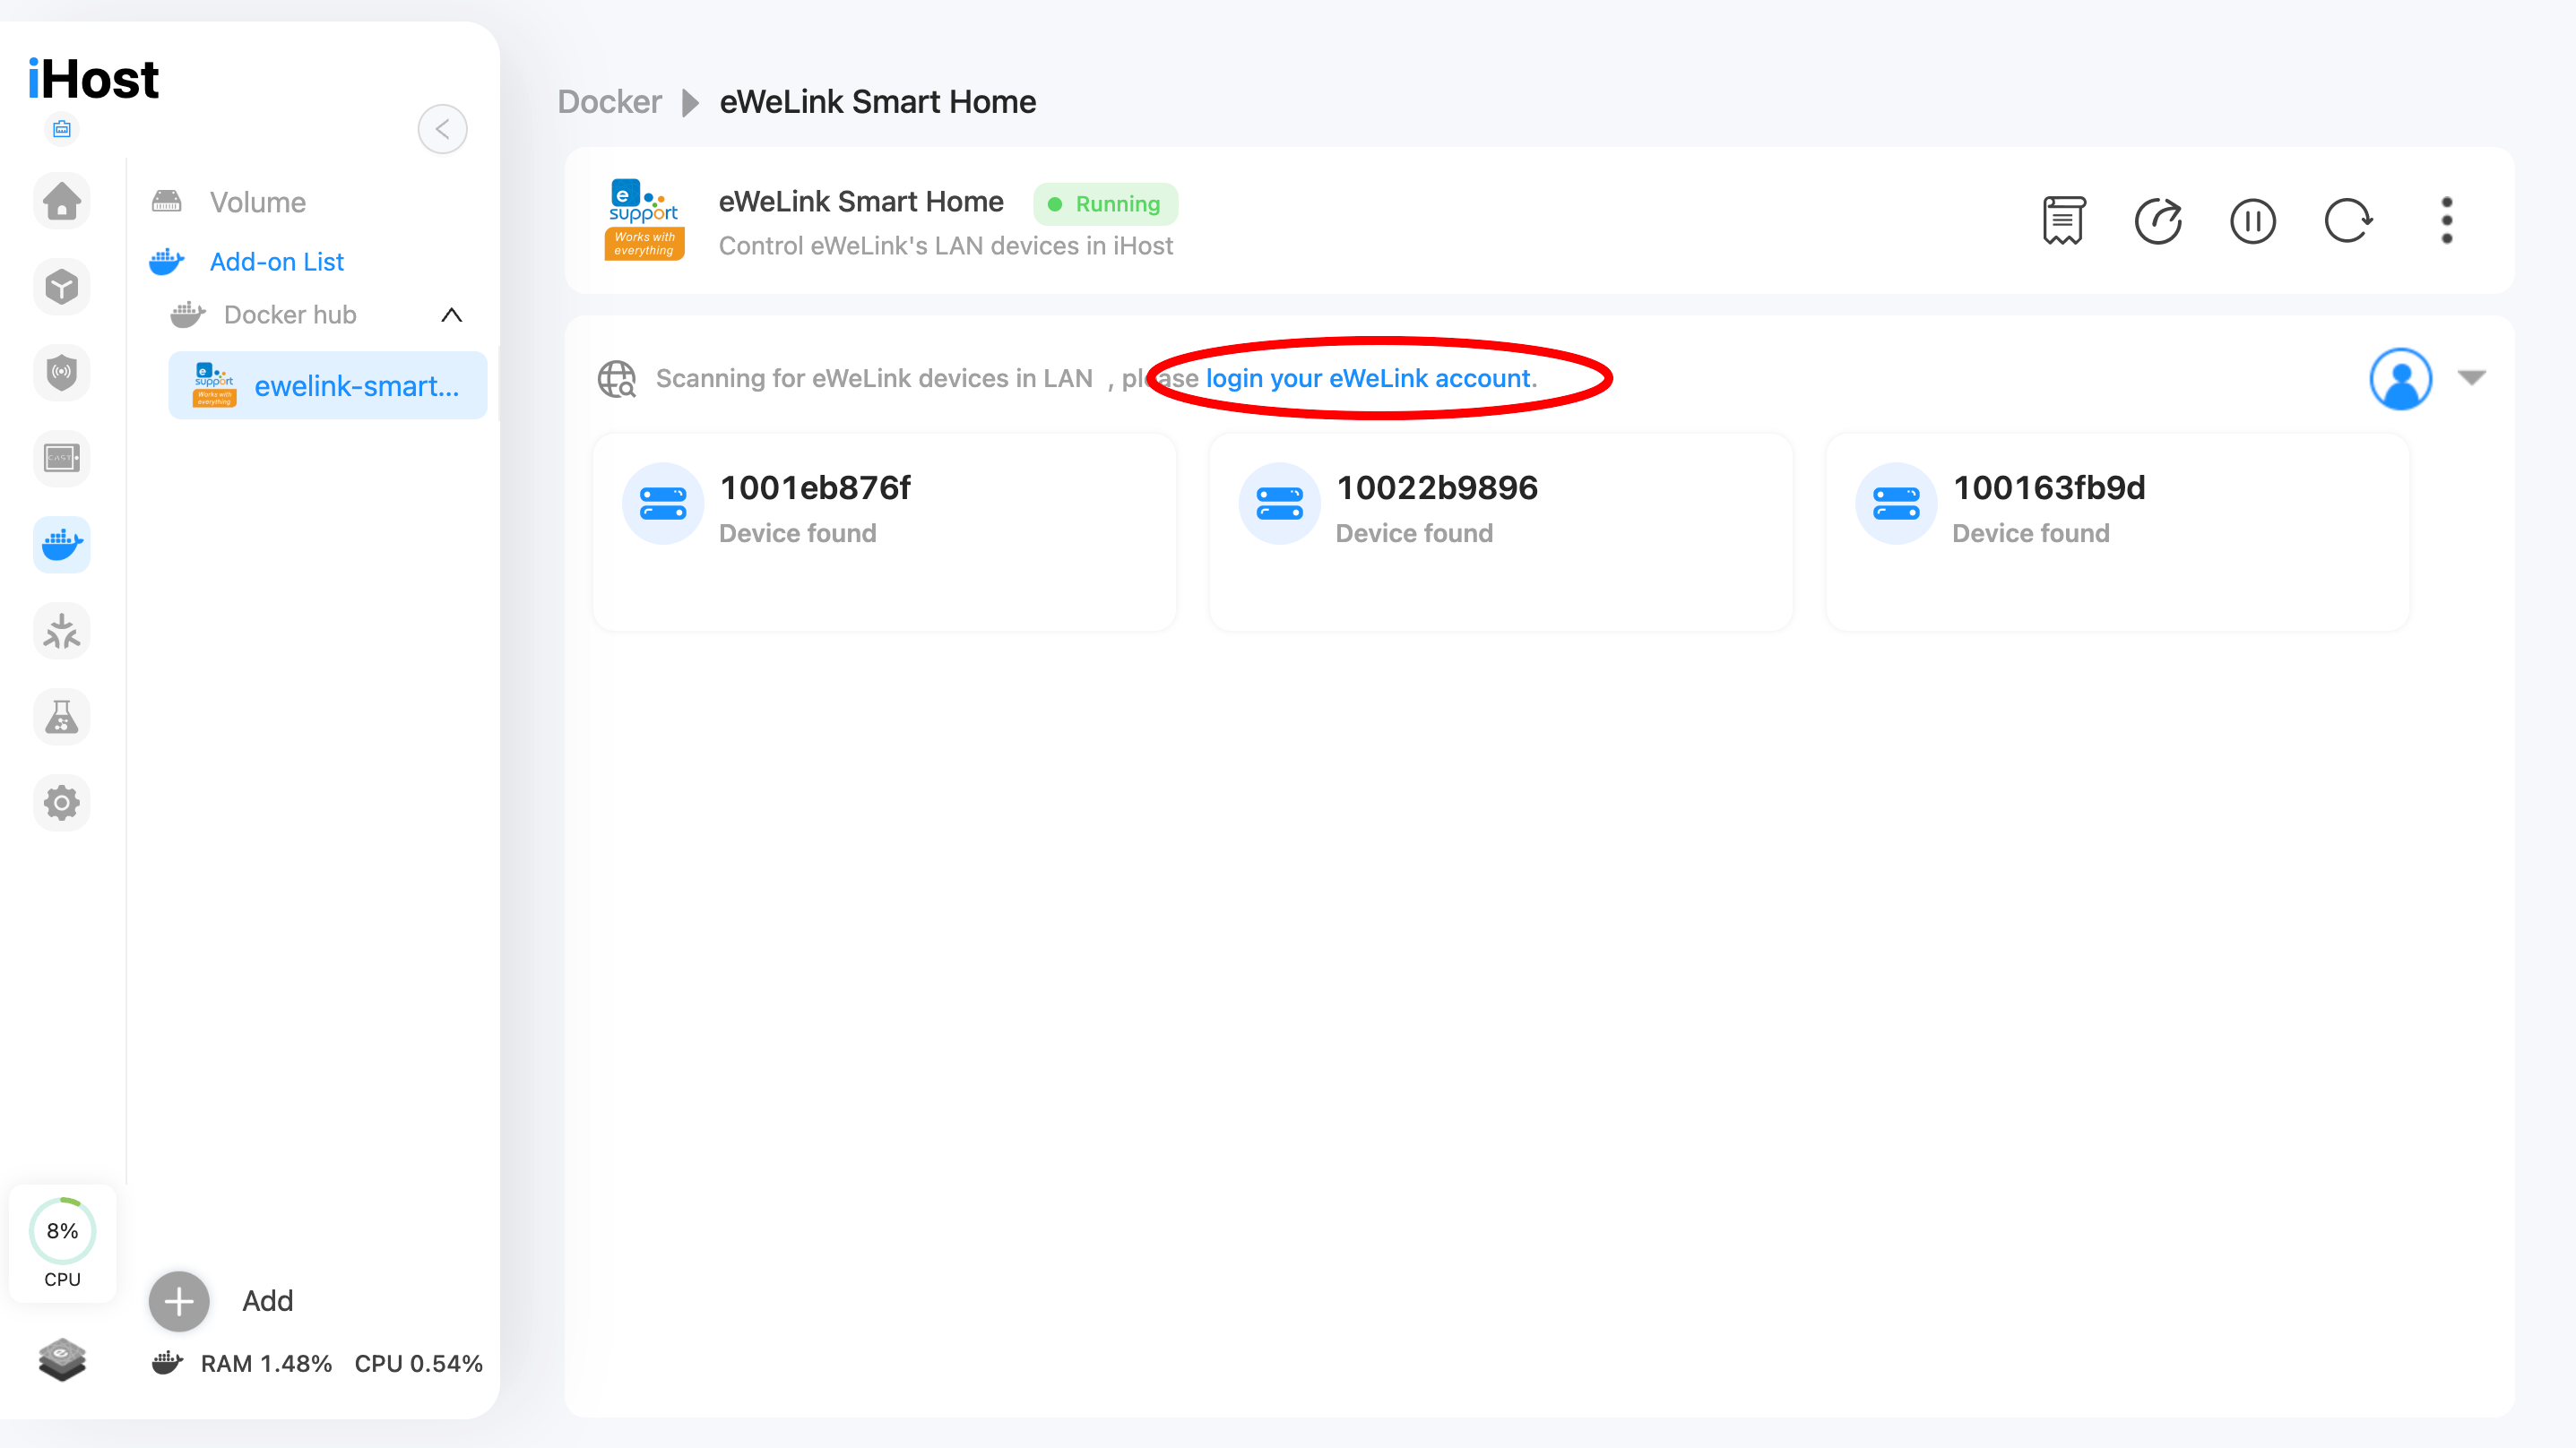This screenshot has width=2576, height=1448.
Task: Collapse the sidebar with the arrow button
Action: tap(442, 129)
